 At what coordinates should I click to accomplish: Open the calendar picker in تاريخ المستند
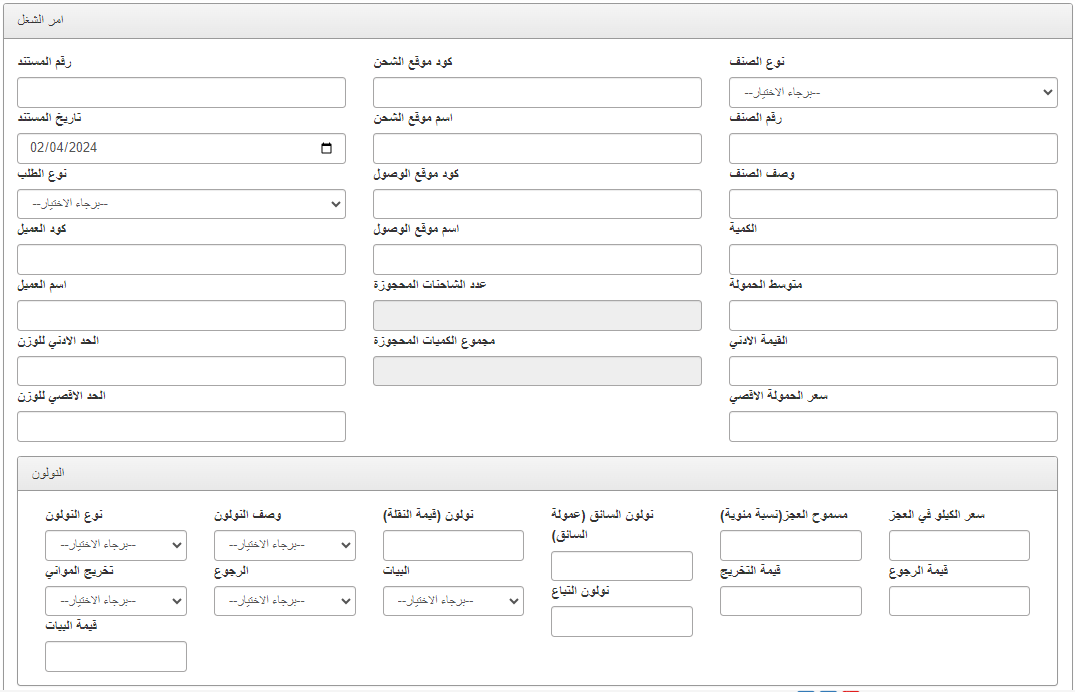pyautogui.click(x=326, y=149)
